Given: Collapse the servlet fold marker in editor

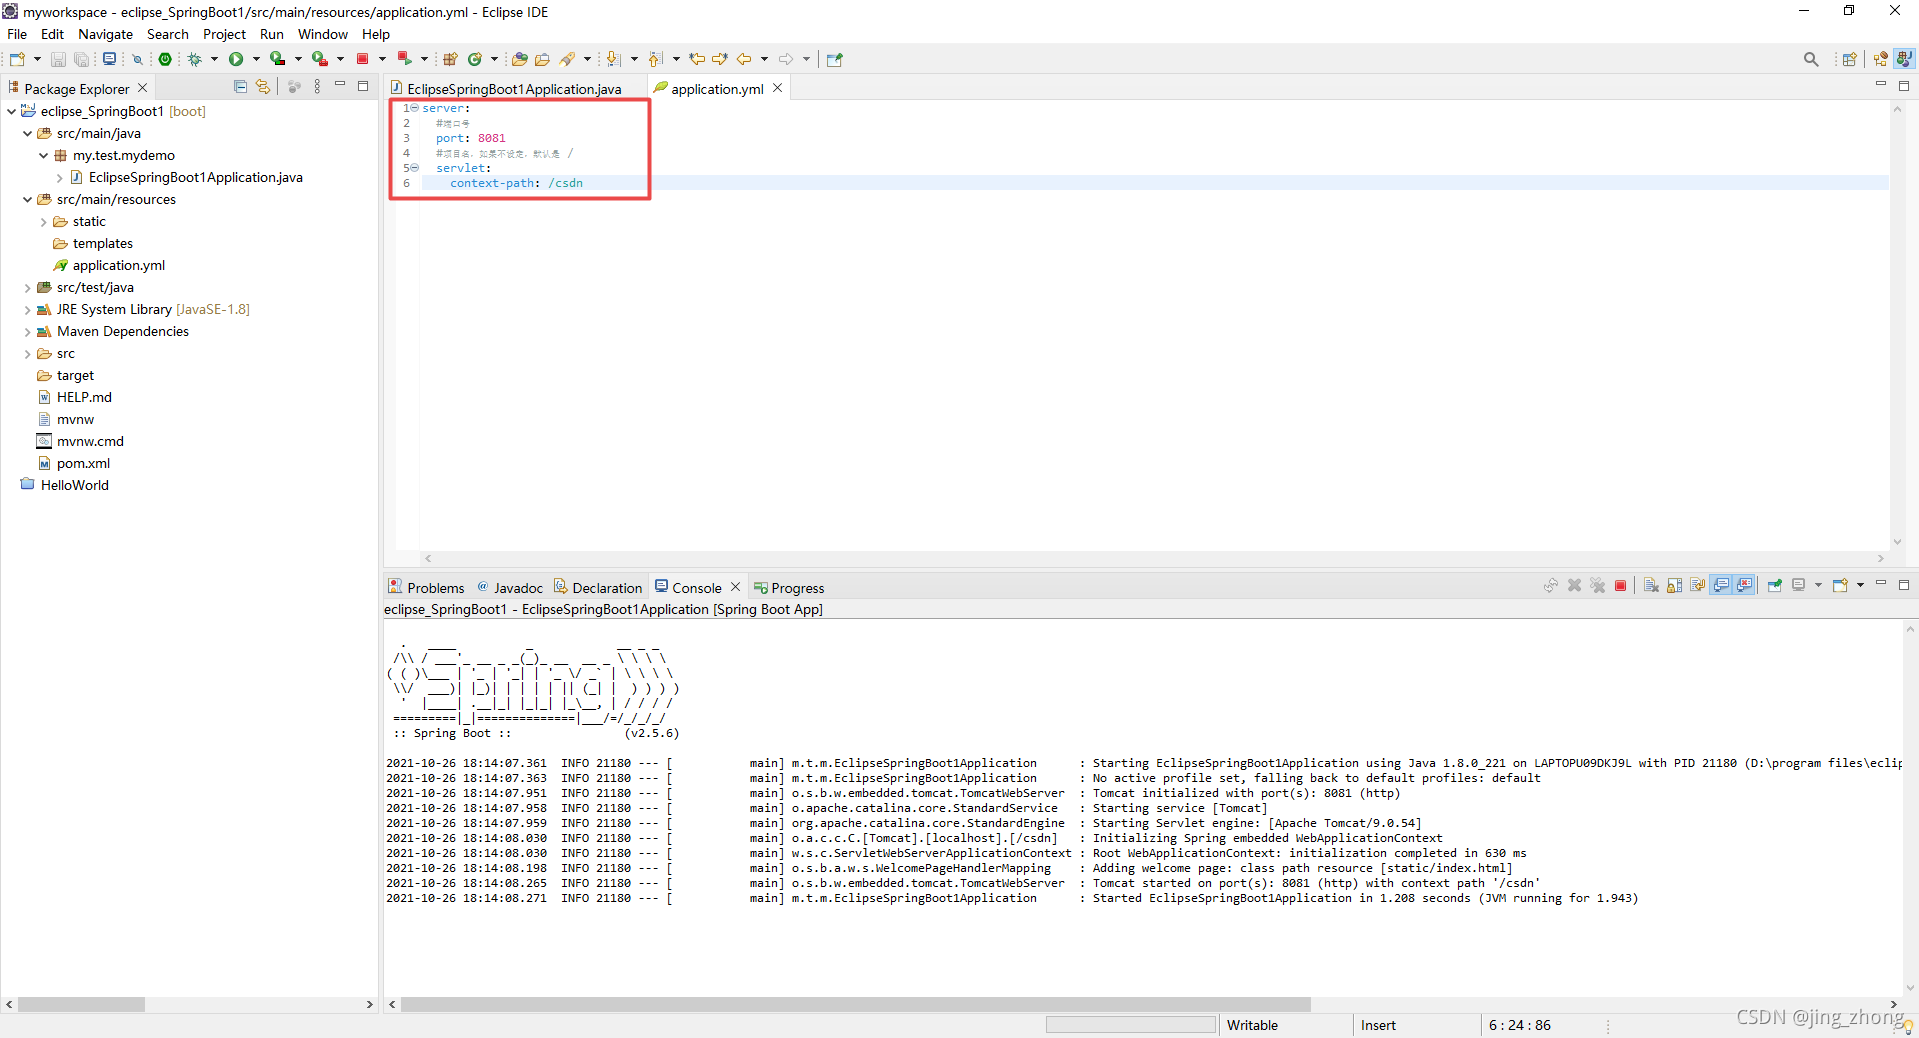Looking at the screenshot, I should [x=414, y=167].
